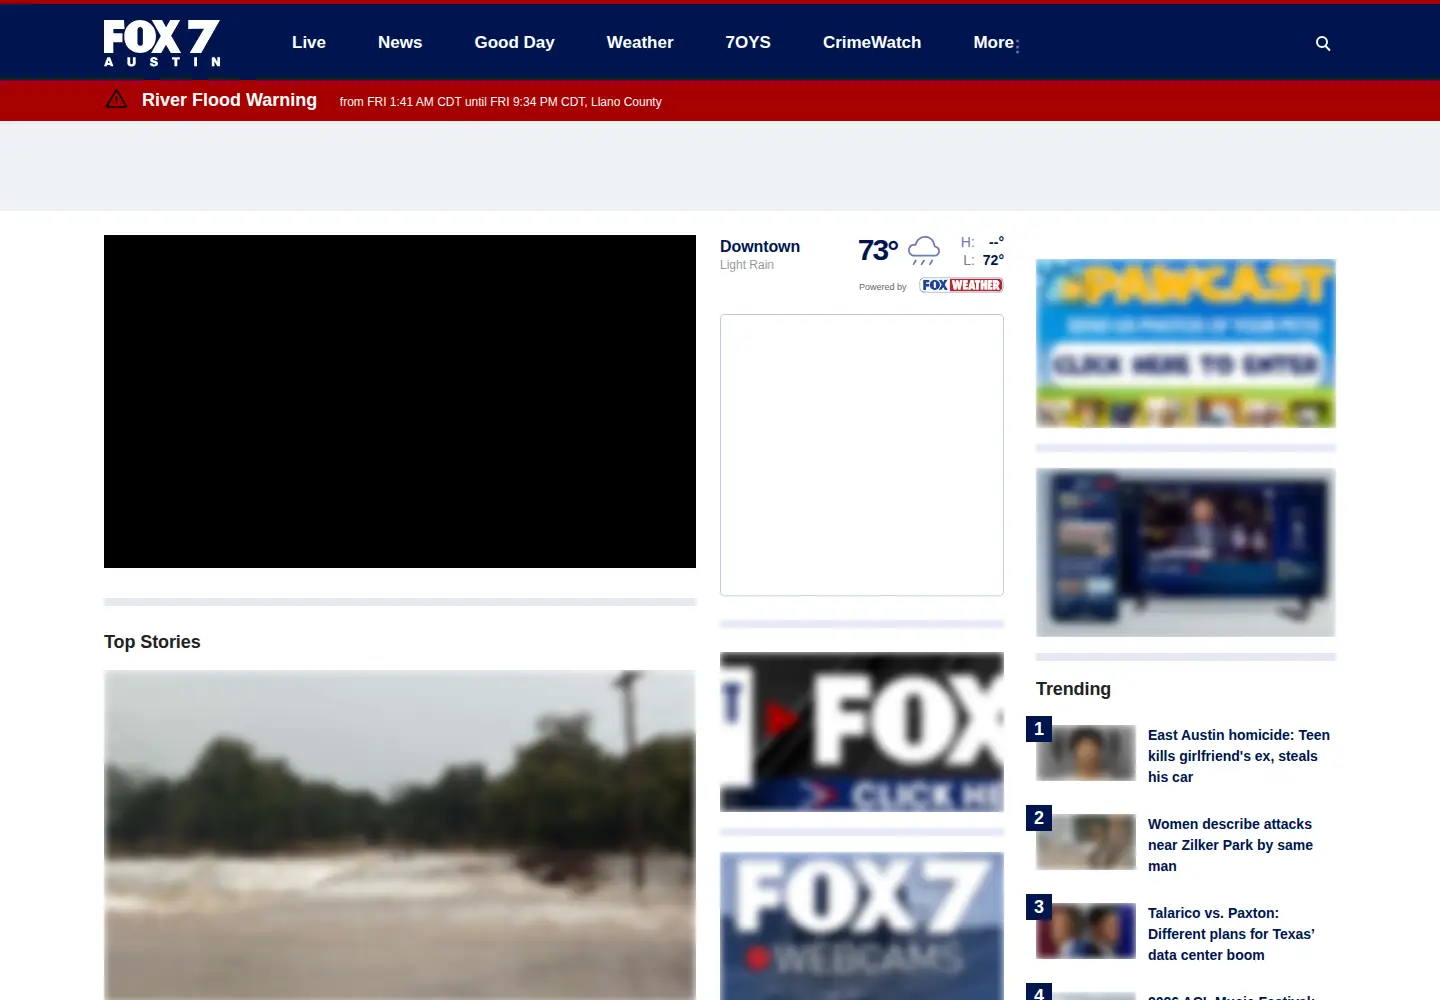Viewport: 1440px width, 1000px height.
Task: Open the Pawcast banner
Action: pos(1186,343)
